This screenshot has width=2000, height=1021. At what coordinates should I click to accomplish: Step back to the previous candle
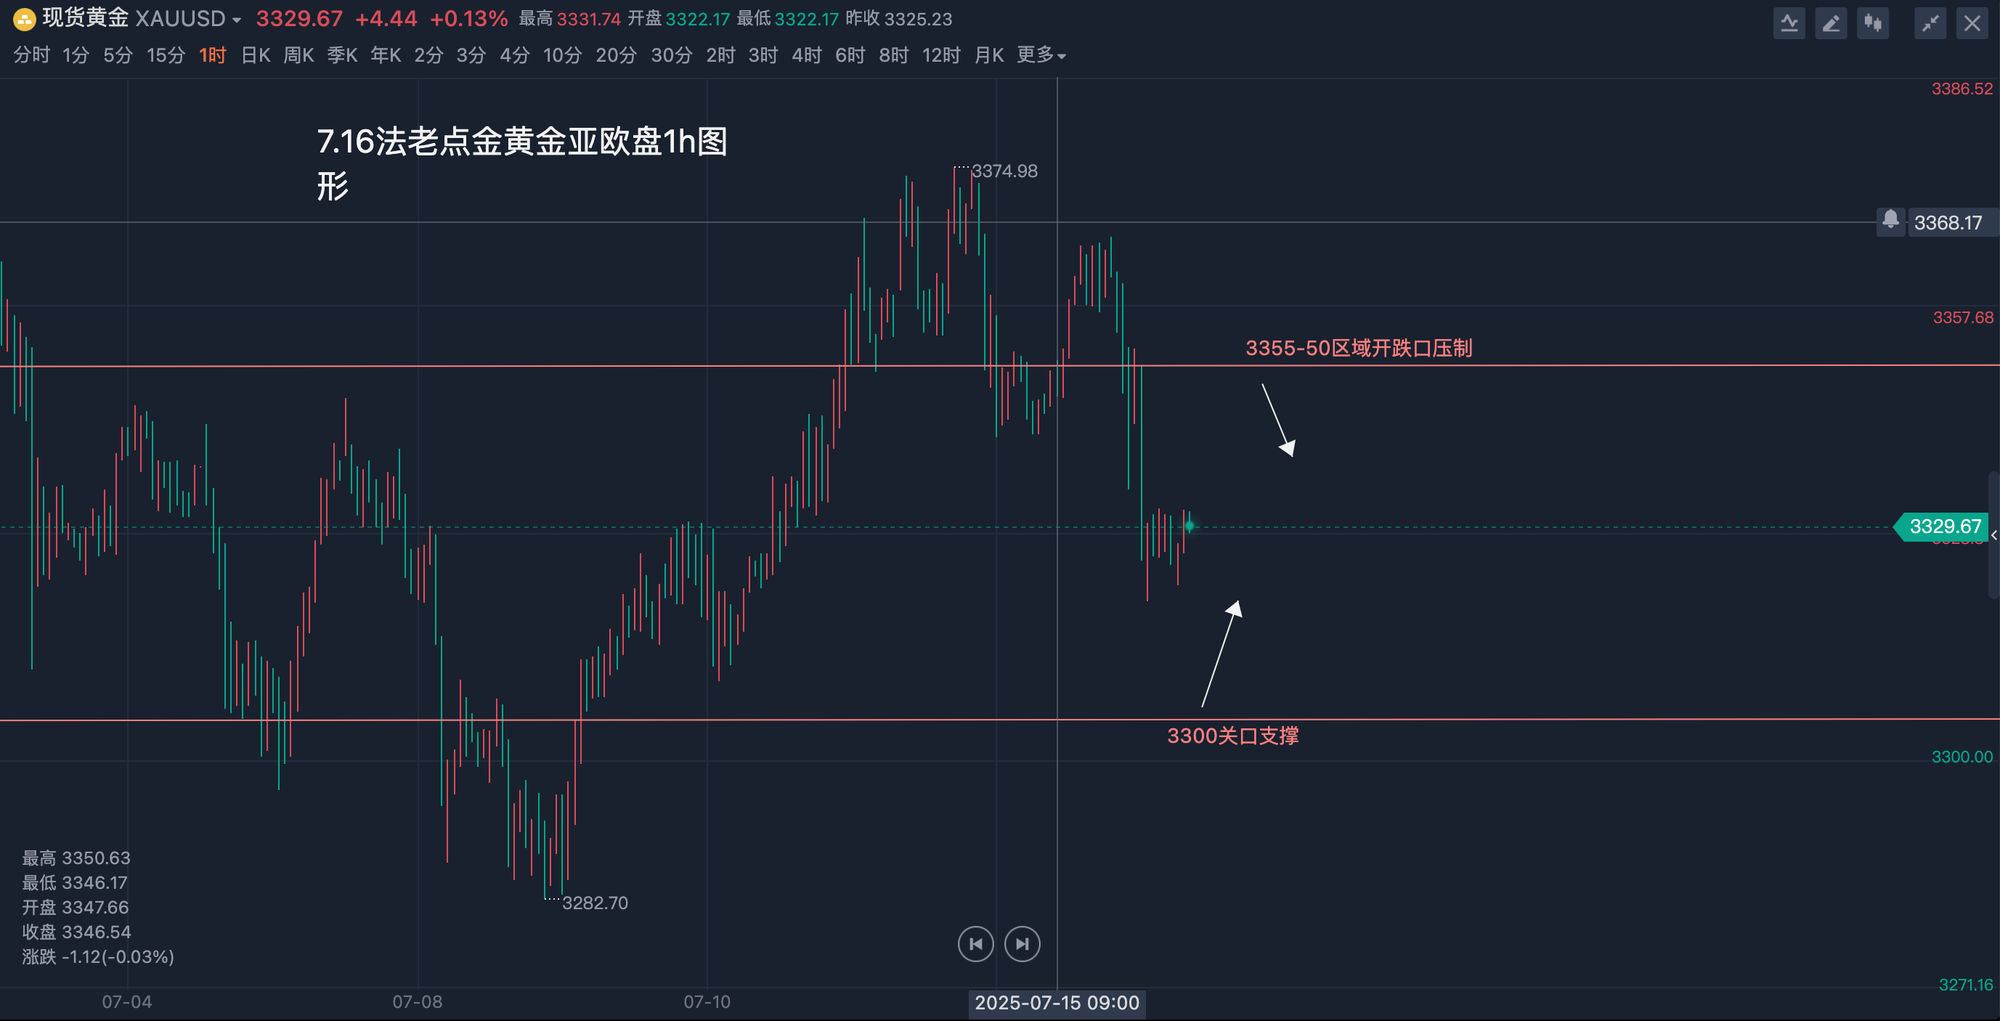tap(975, 944)
